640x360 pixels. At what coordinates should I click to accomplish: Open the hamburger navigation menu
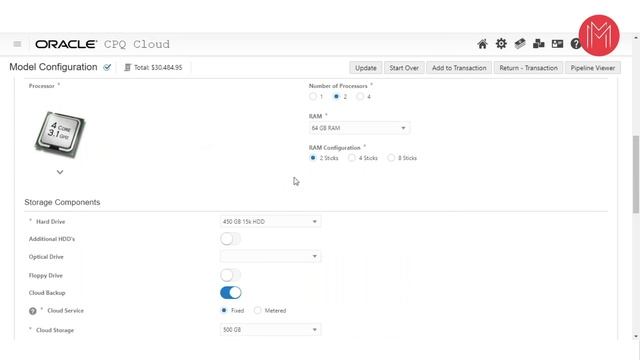pos(17,44)
